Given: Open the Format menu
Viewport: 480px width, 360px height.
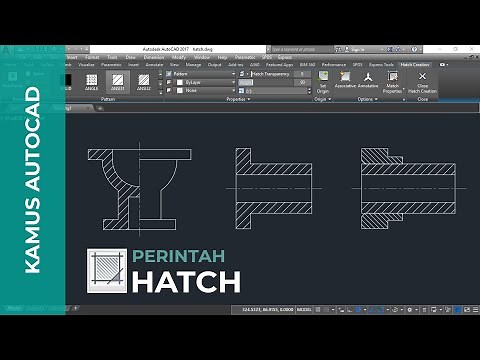Looking at the screenshot, I should click(92, 57).
